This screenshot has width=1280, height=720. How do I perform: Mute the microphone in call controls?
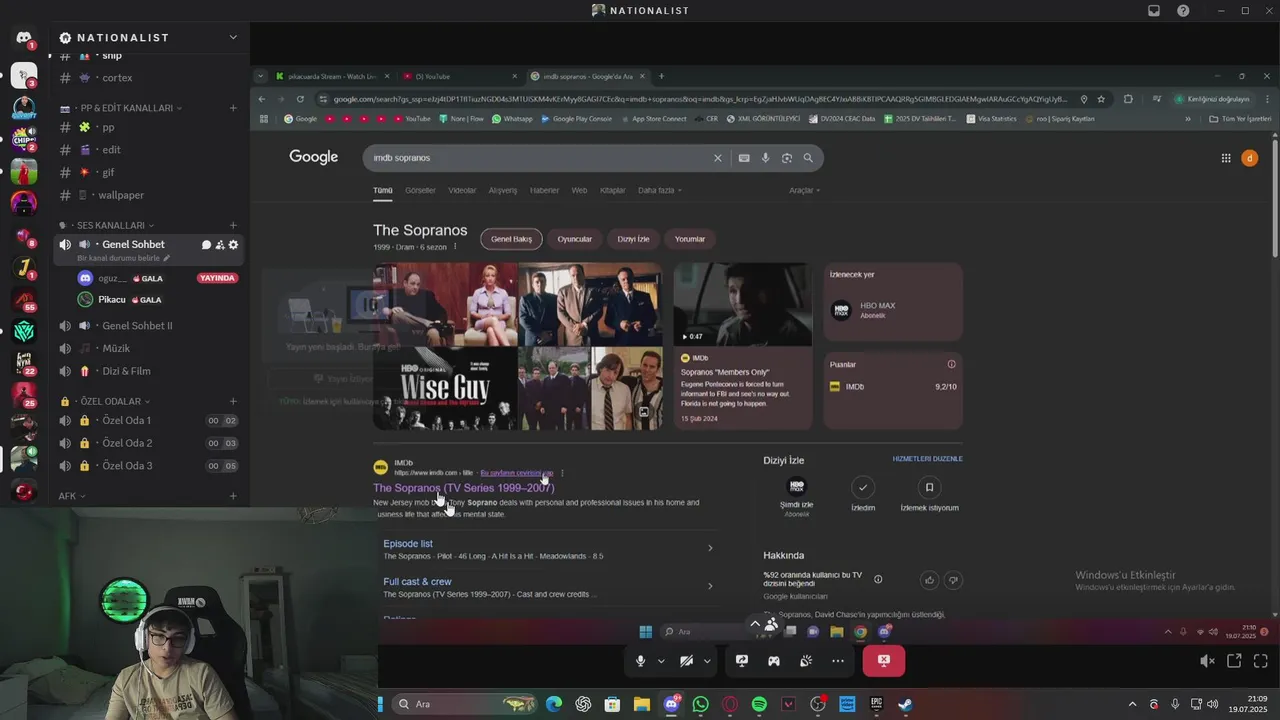pyautogui.click(x=641, y=661)
